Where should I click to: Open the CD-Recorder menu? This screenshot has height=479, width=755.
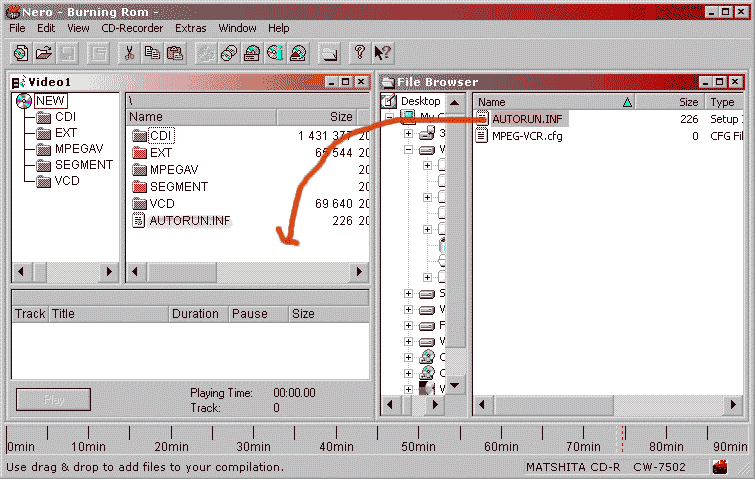pos(132,28)
